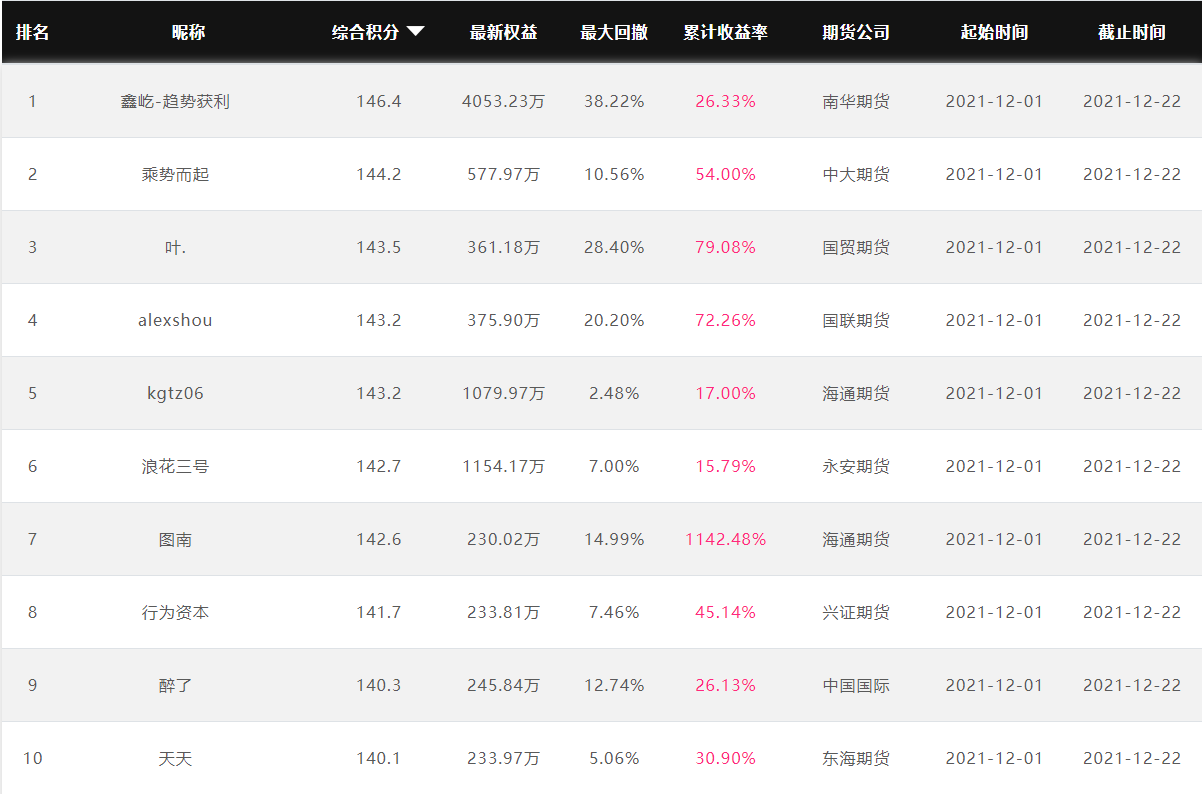
Task: Click equity value 233.81万
Action: click(503, 612)
